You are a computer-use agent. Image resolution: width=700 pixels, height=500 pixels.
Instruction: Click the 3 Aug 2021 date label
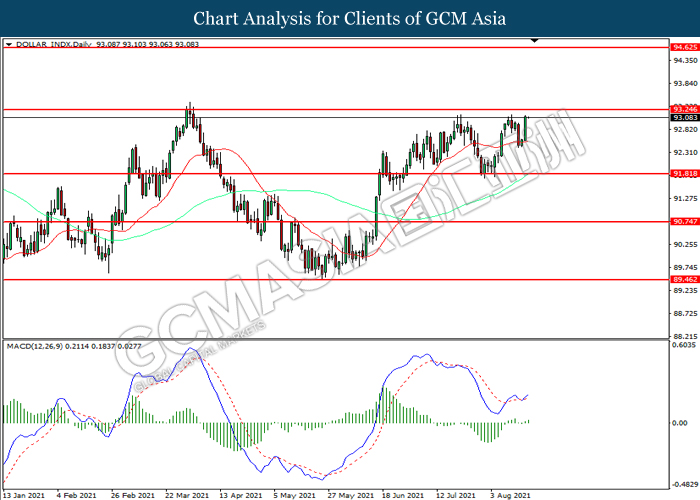coord(510,495)
